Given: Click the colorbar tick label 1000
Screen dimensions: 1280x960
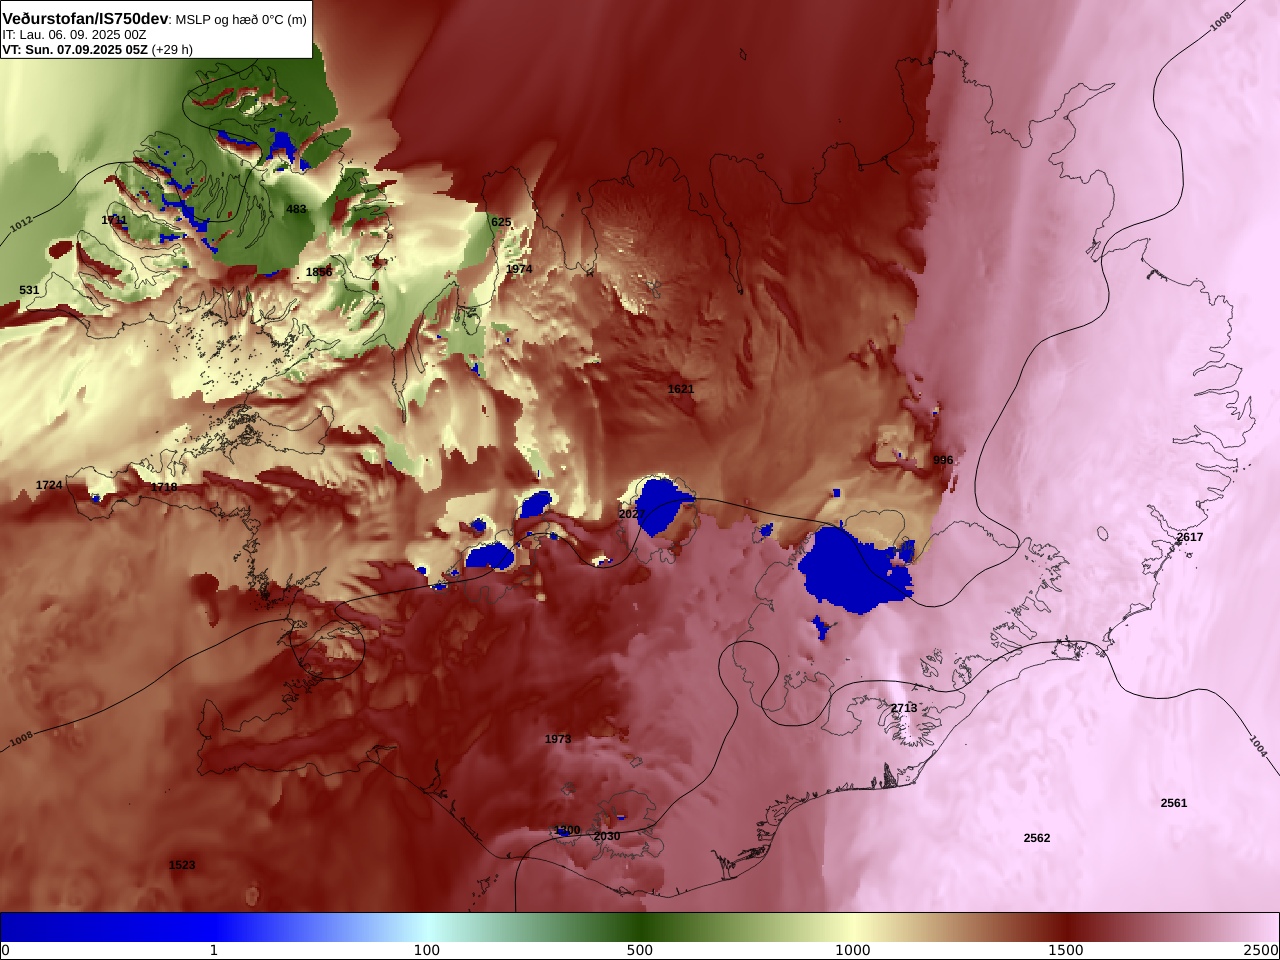Looking at the screenshot, I should [853, 950].
